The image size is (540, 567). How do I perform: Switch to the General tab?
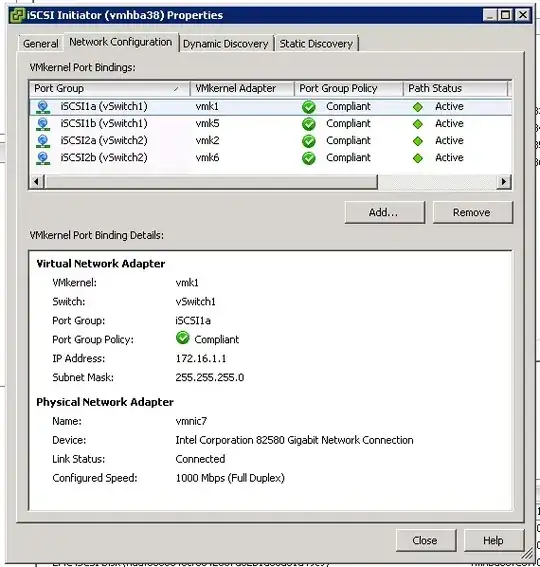(x=41, y=44)
